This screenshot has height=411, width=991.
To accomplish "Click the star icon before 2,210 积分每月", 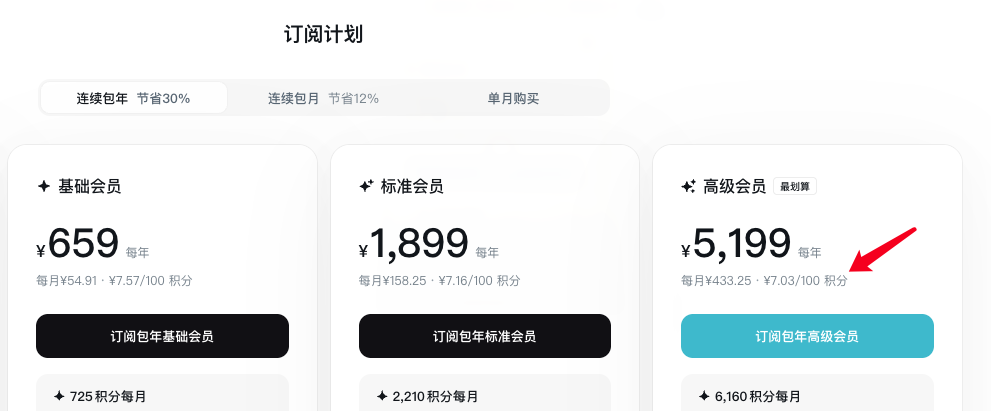I will point(381,396).
